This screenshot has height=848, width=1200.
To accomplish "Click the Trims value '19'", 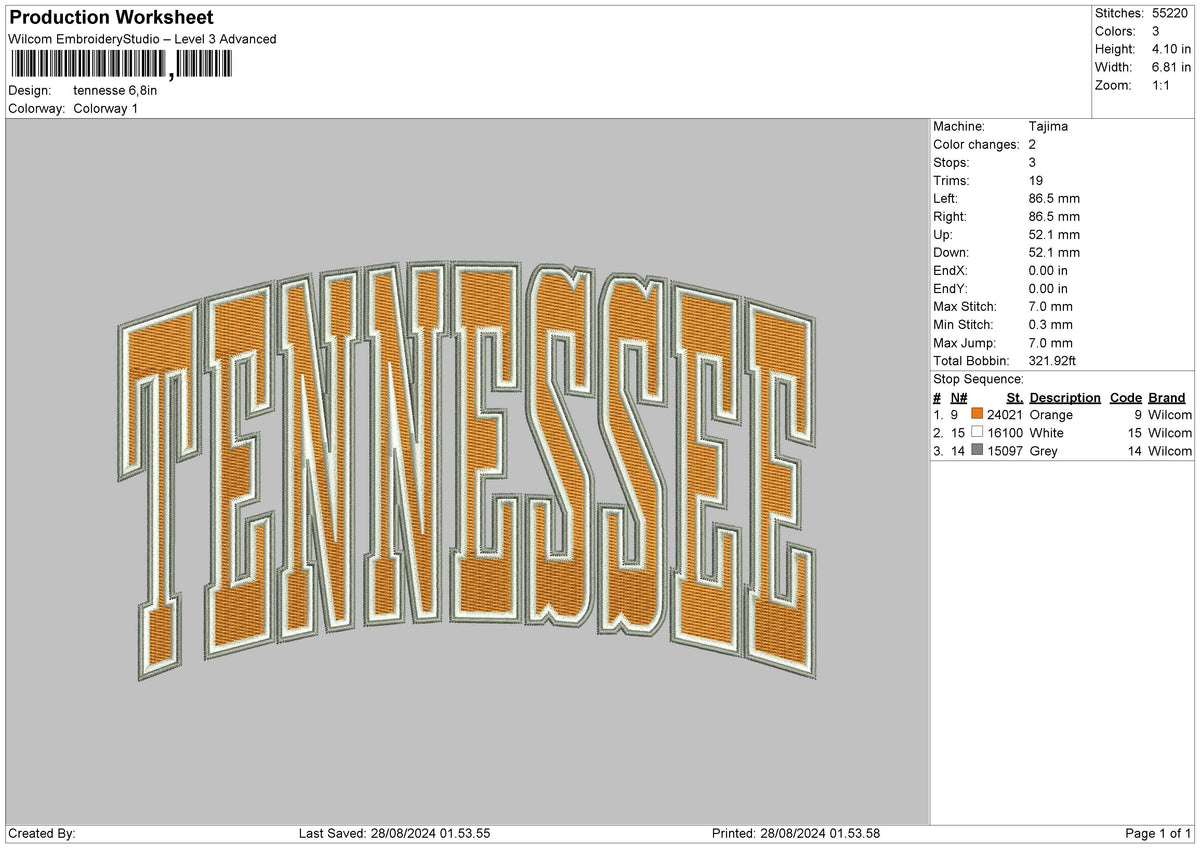I will [x=1036, y=180].
